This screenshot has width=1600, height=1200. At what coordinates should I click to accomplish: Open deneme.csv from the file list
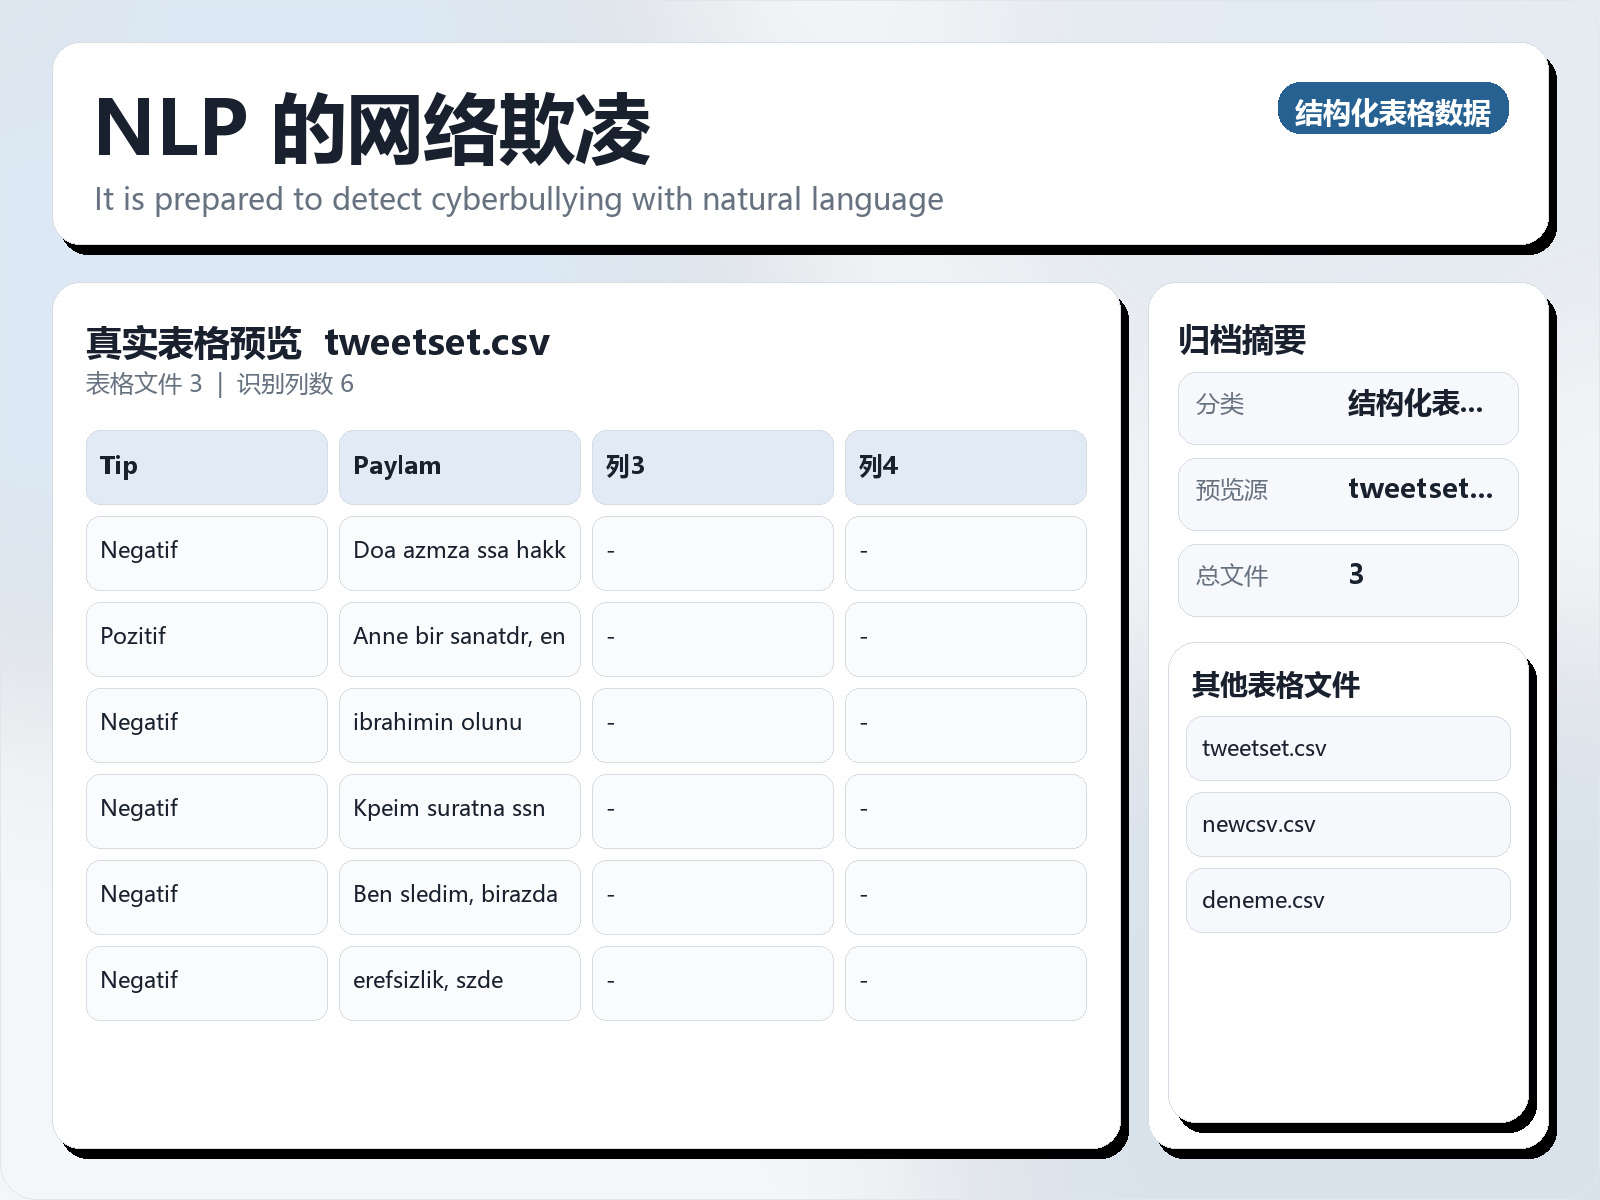1347,899
